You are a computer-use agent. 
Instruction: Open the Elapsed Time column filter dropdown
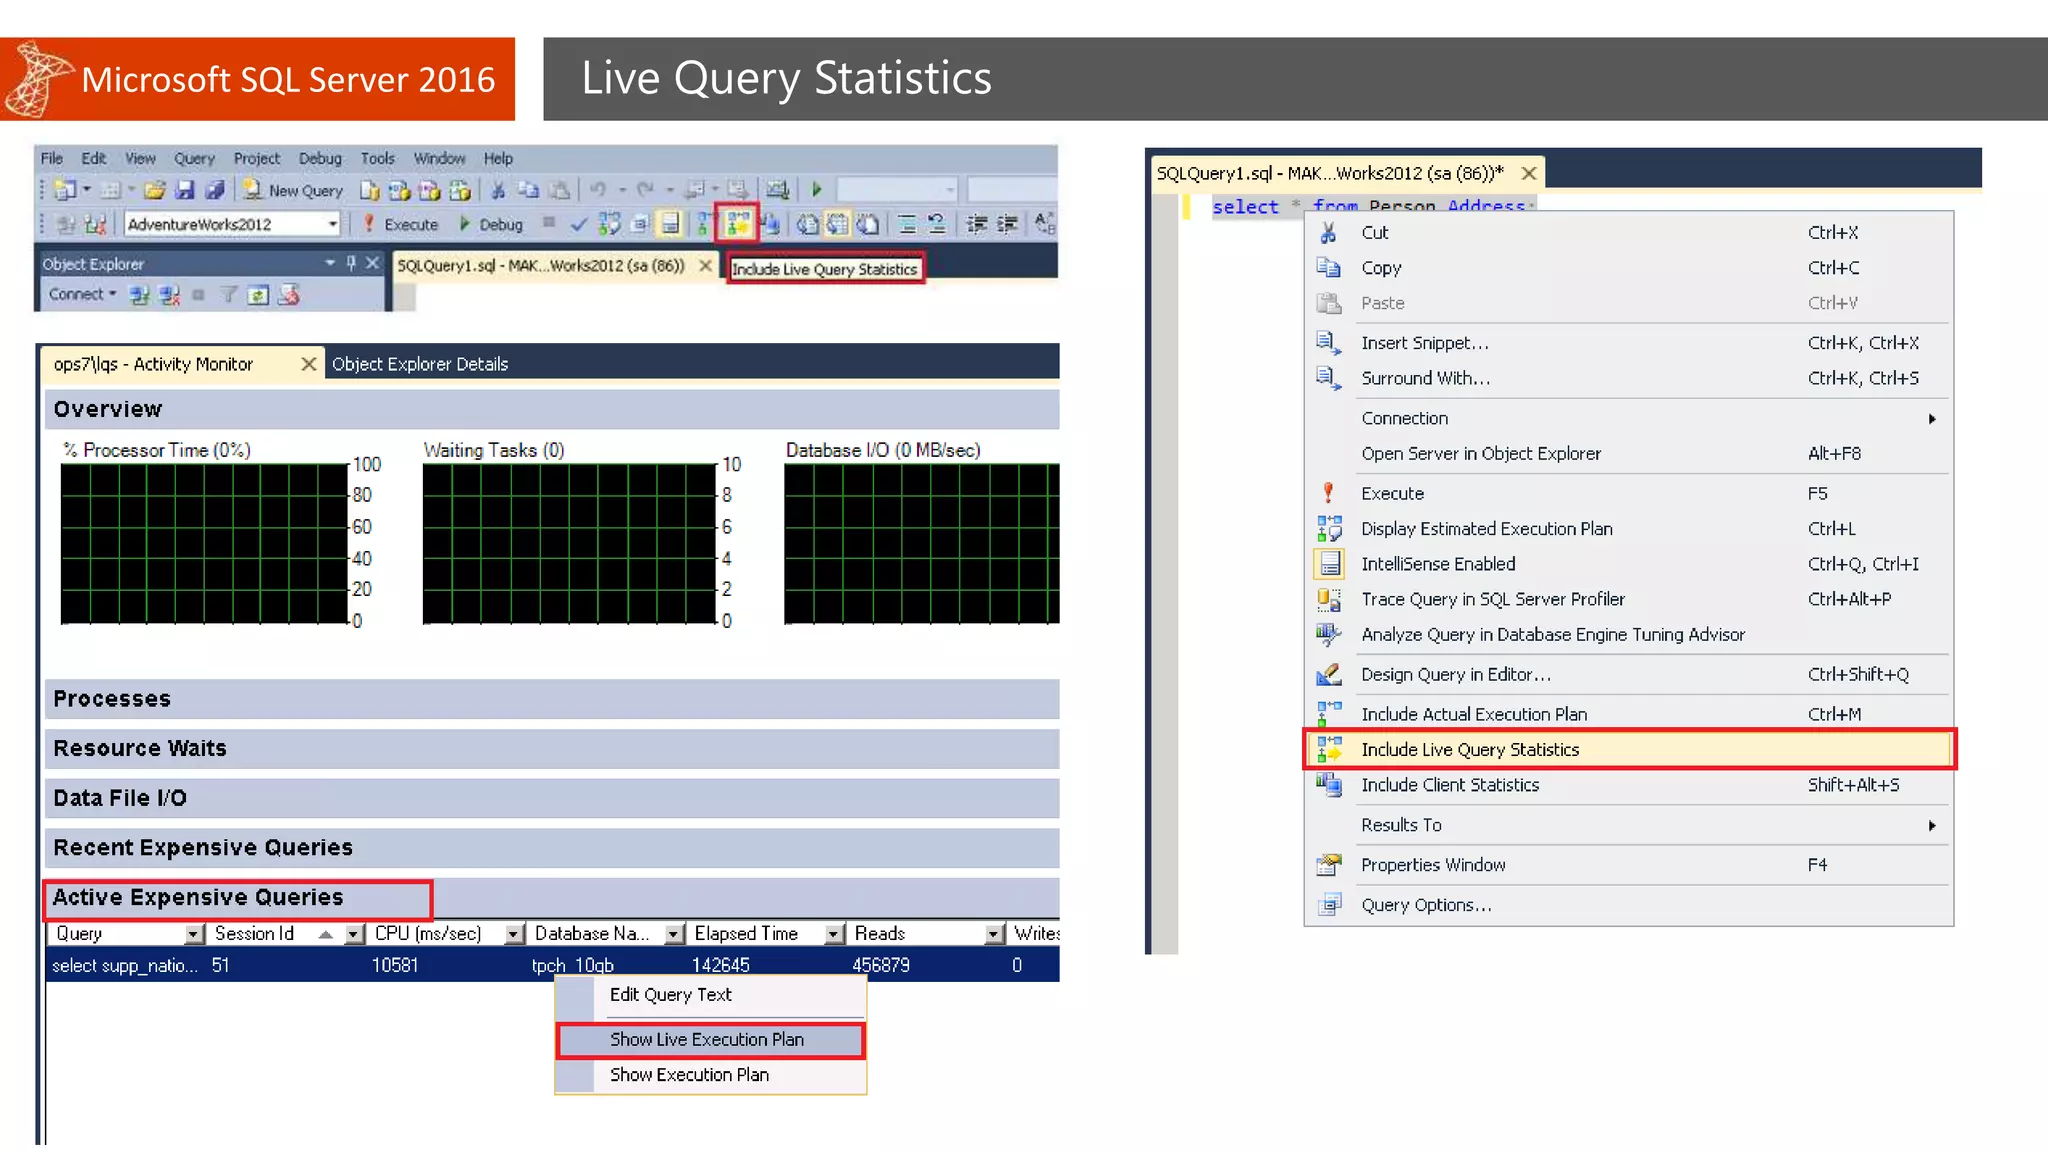834,934
